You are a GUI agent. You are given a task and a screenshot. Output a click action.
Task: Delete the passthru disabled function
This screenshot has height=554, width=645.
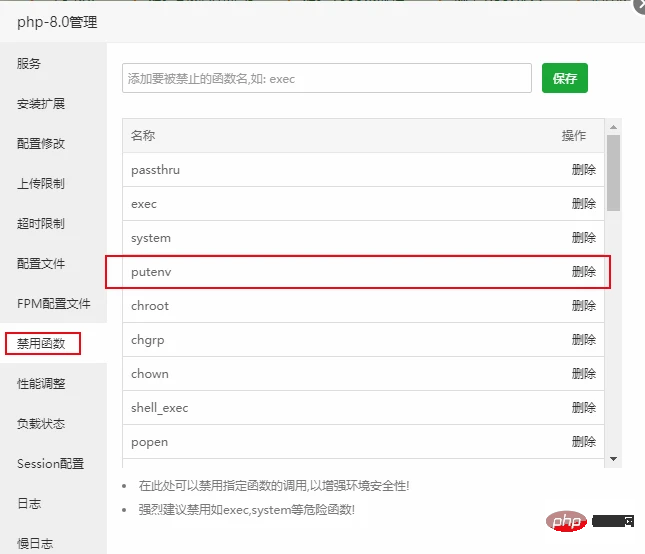583,170
